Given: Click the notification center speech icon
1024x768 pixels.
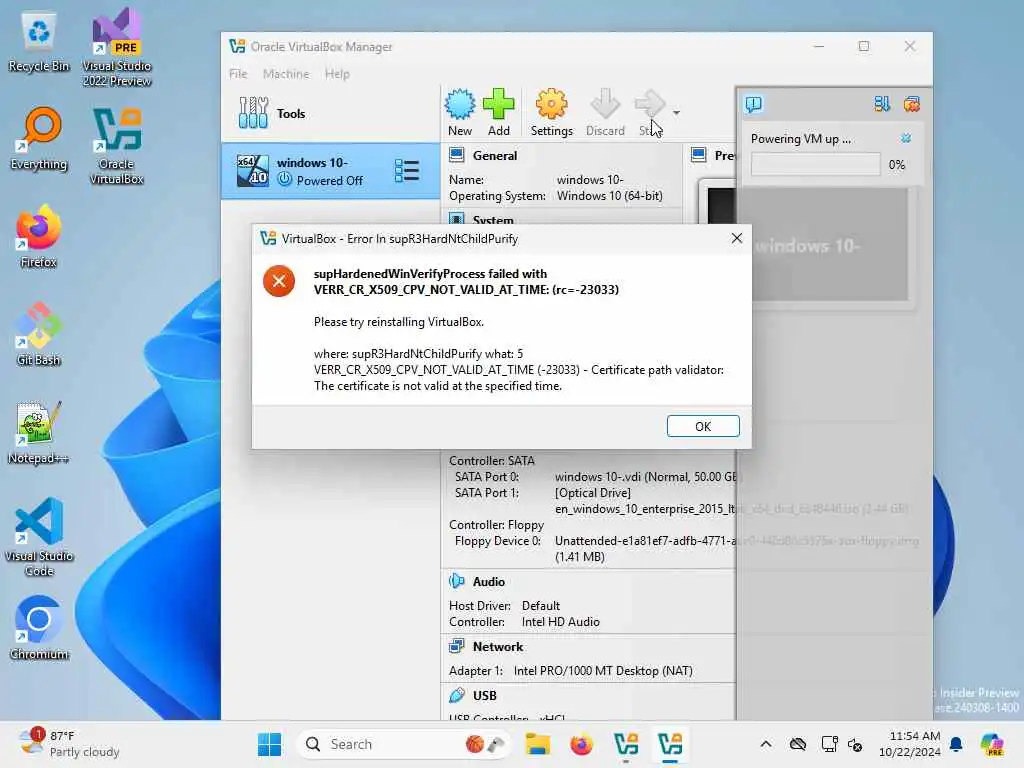Looking at the screenshot, I should pyautogui.click(x=754, y=104).
